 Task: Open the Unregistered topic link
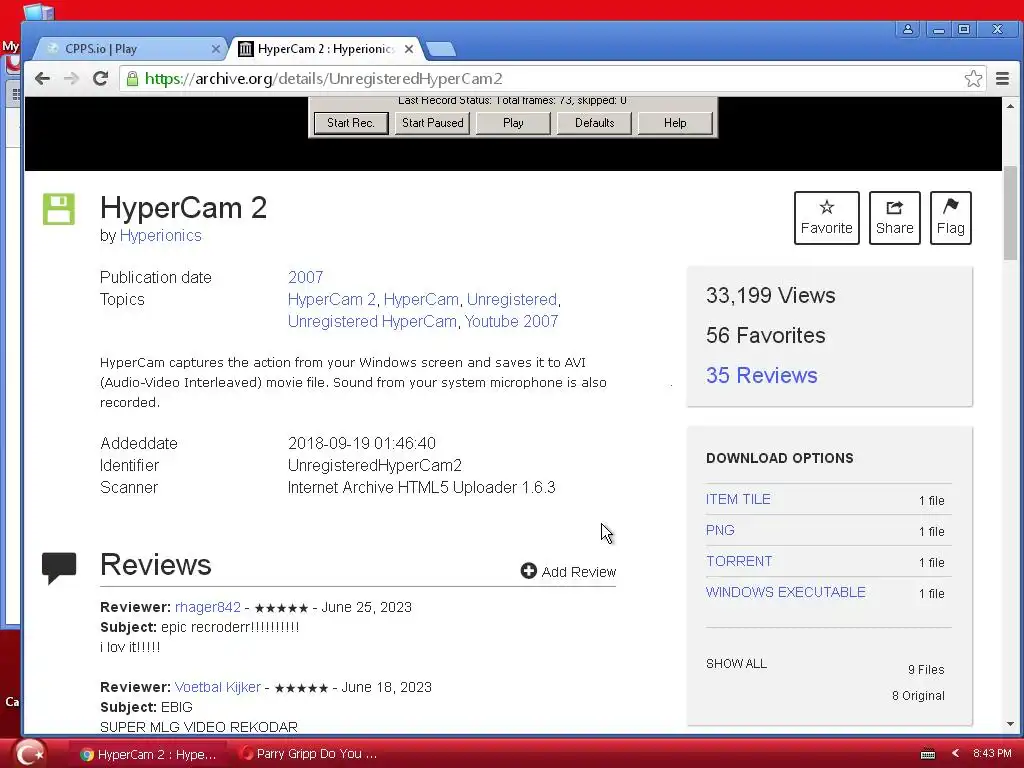(511, 300)
